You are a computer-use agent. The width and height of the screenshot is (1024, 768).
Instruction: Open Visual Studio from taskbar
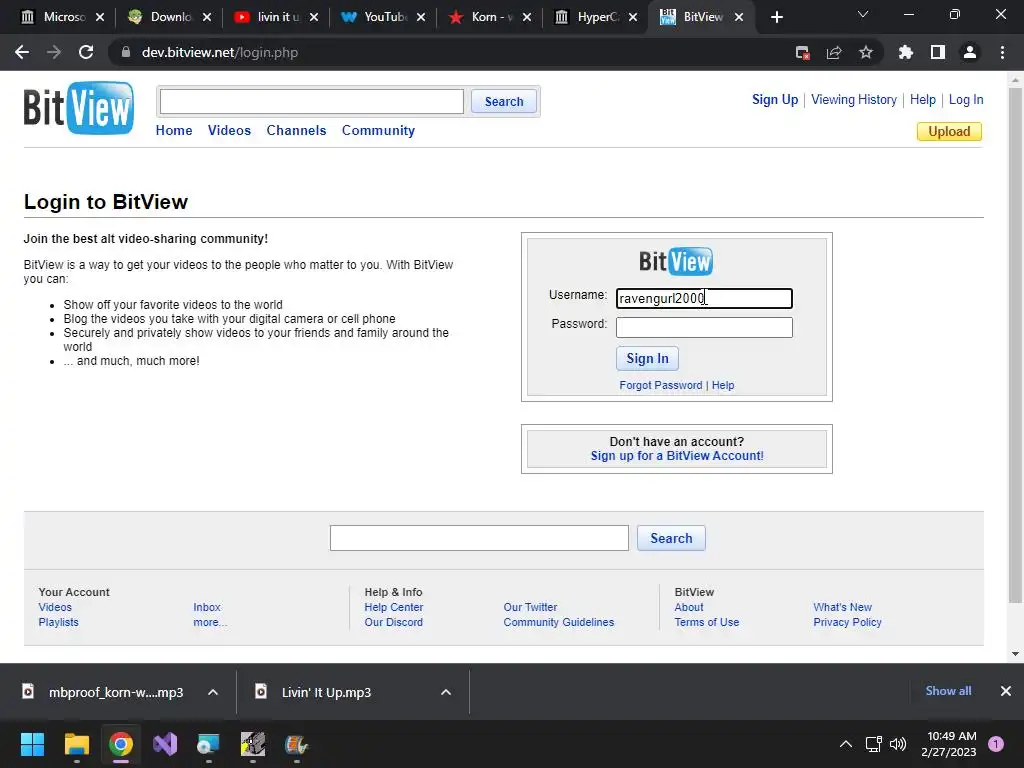click(165, 744)
